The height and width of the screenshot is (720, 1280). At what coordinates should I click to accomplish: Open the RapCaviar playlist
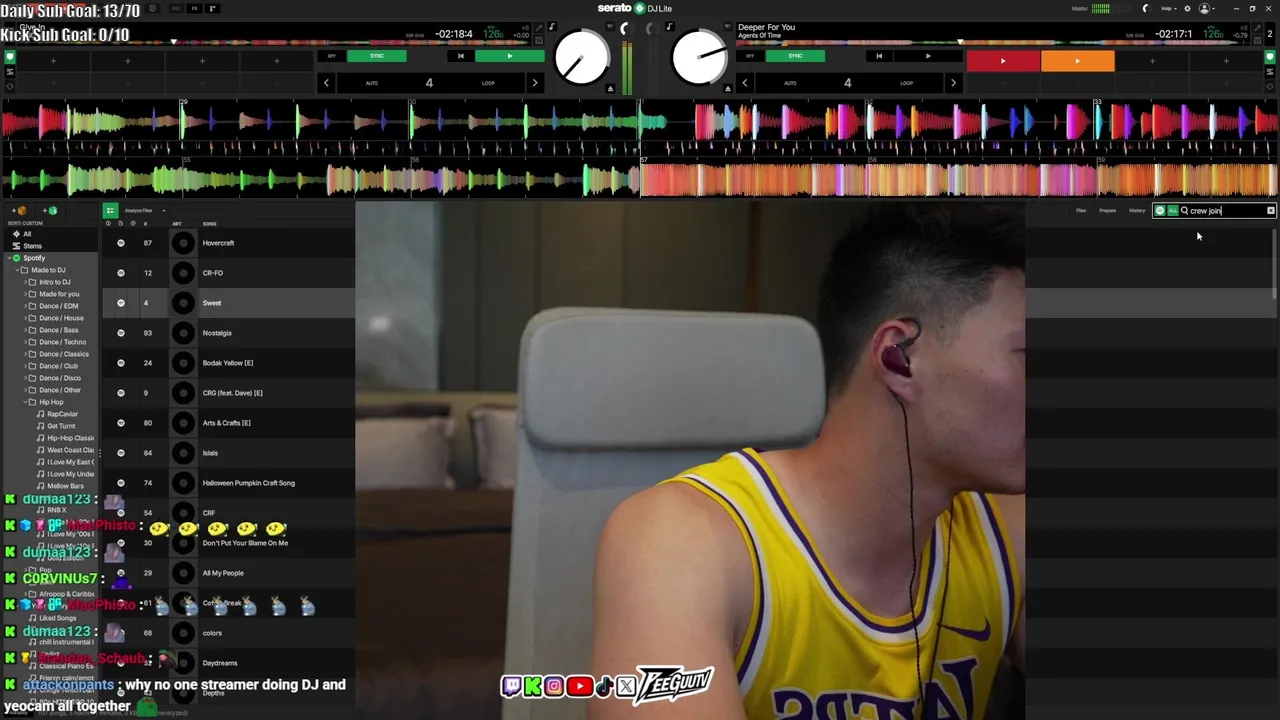tap(62, 414)
